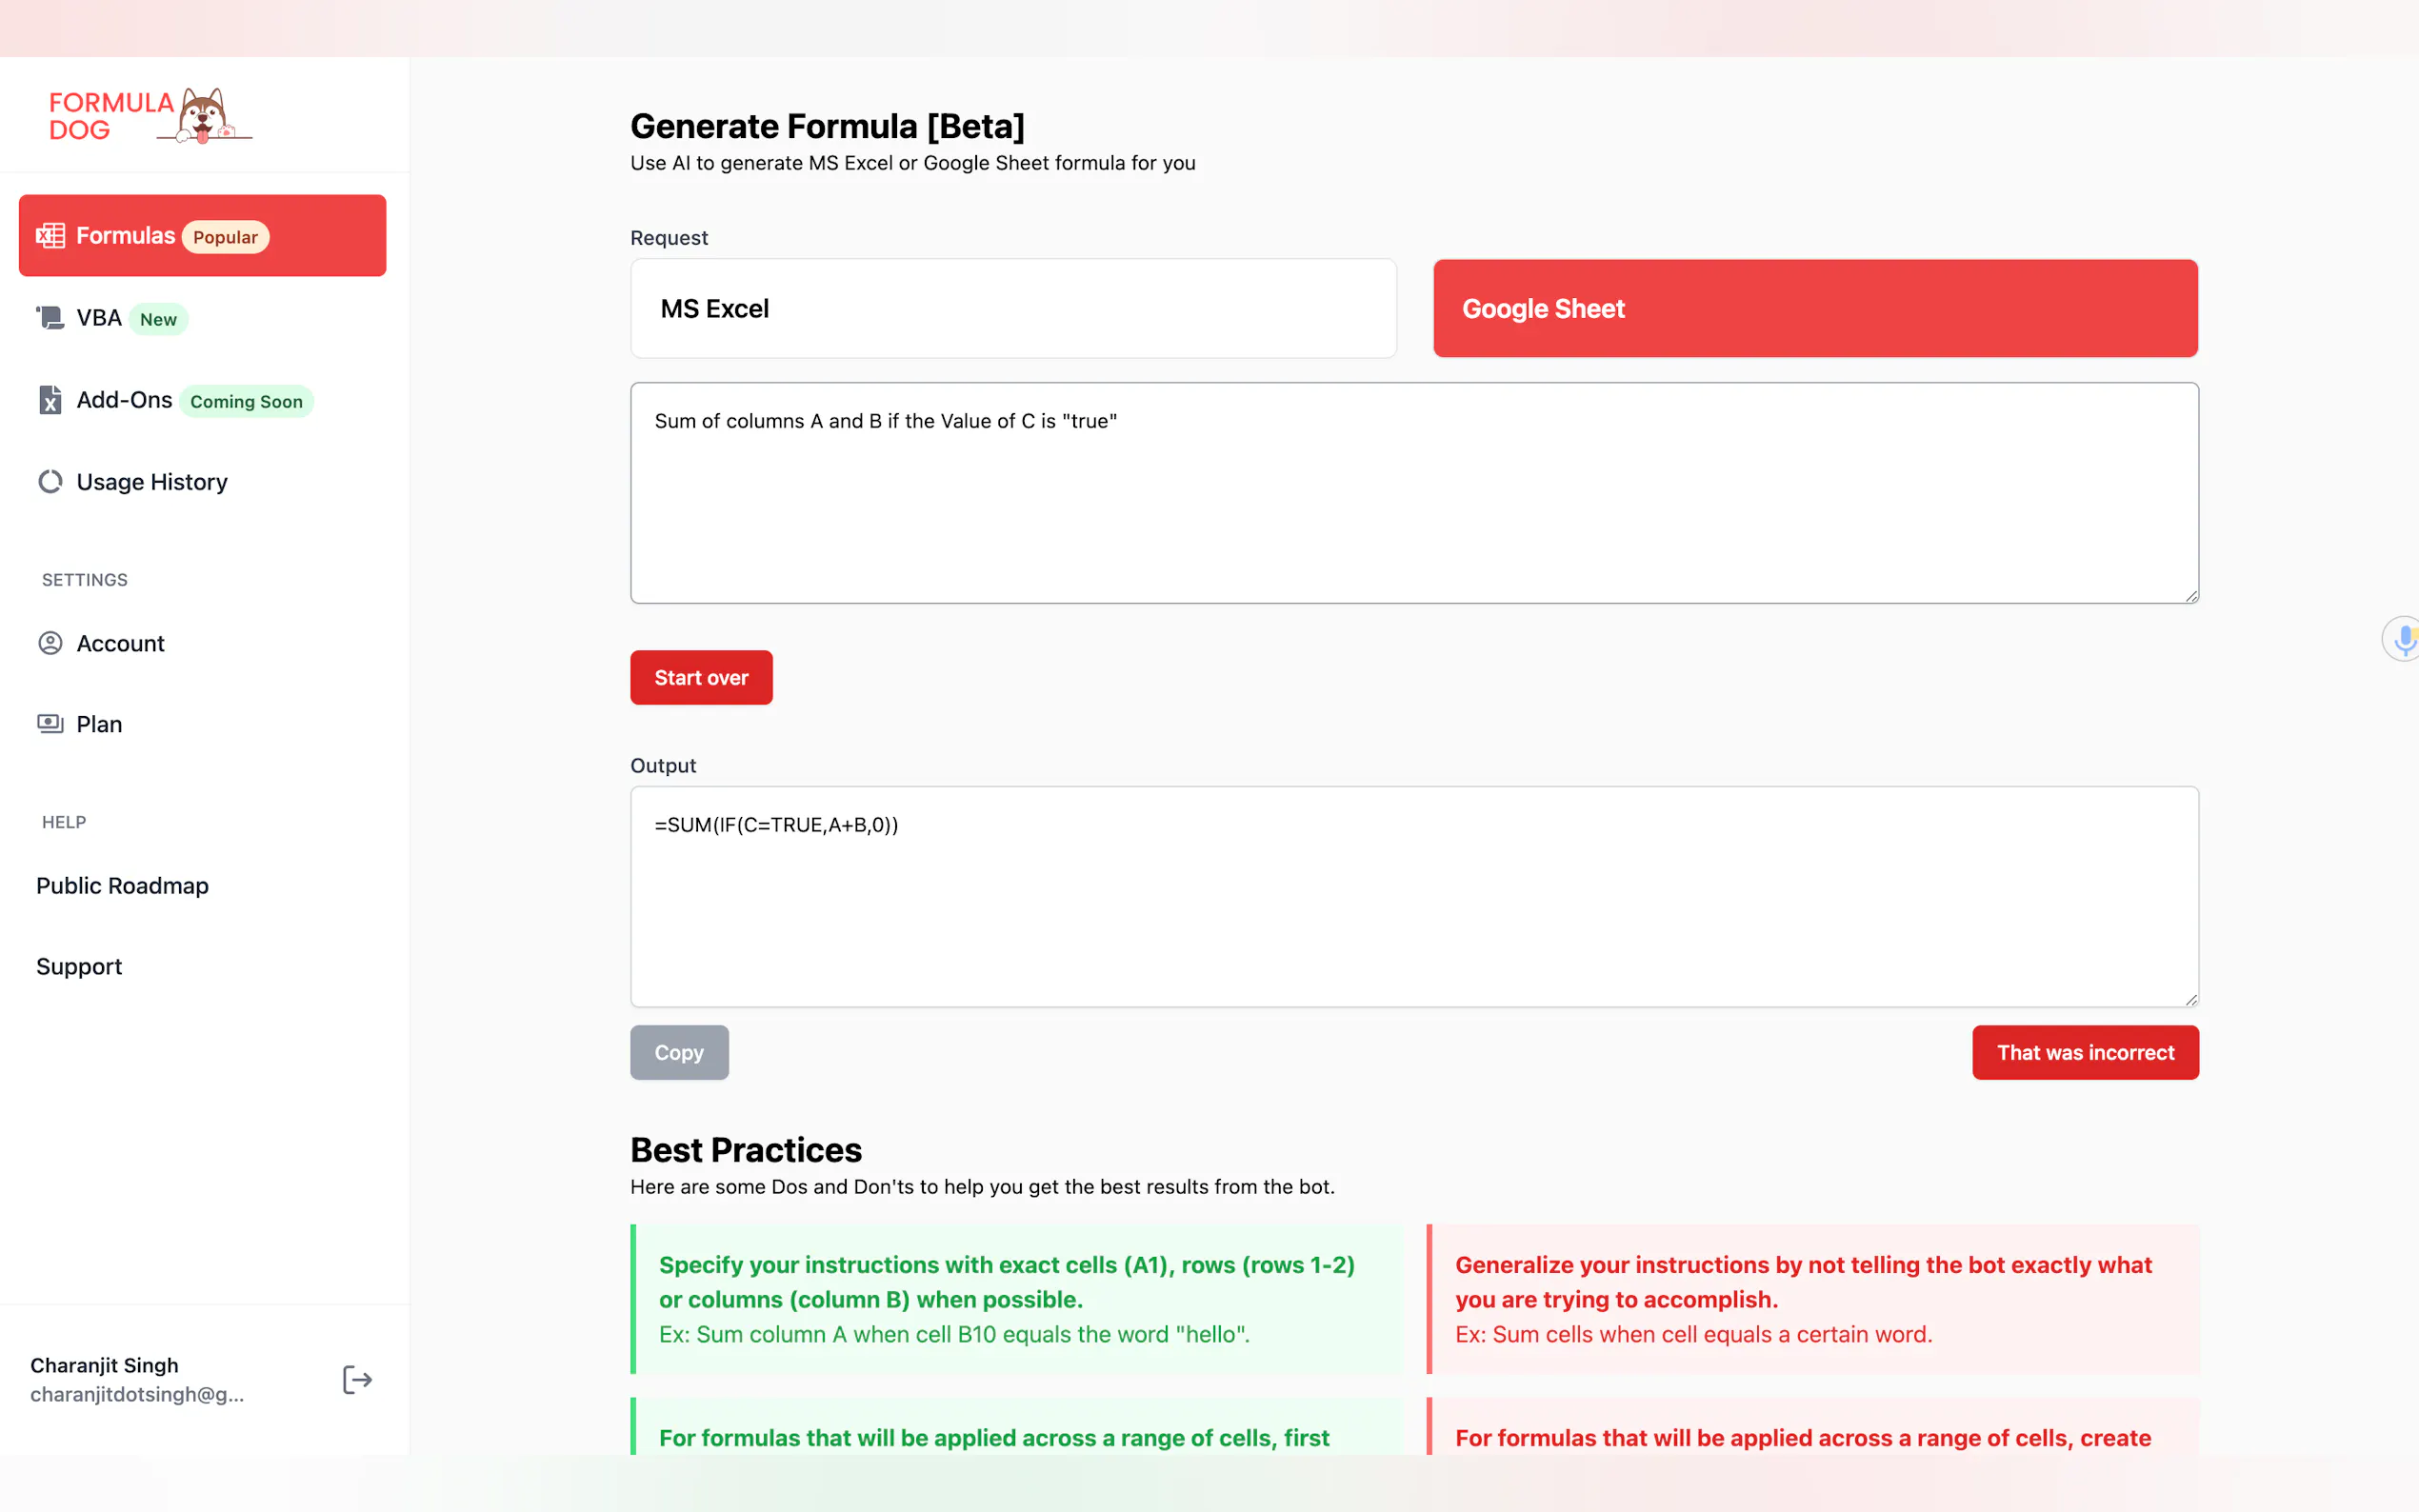Click the Usage History circle icon
The height and width of the screenshot is (1512, 2419).
coord(50,482)
